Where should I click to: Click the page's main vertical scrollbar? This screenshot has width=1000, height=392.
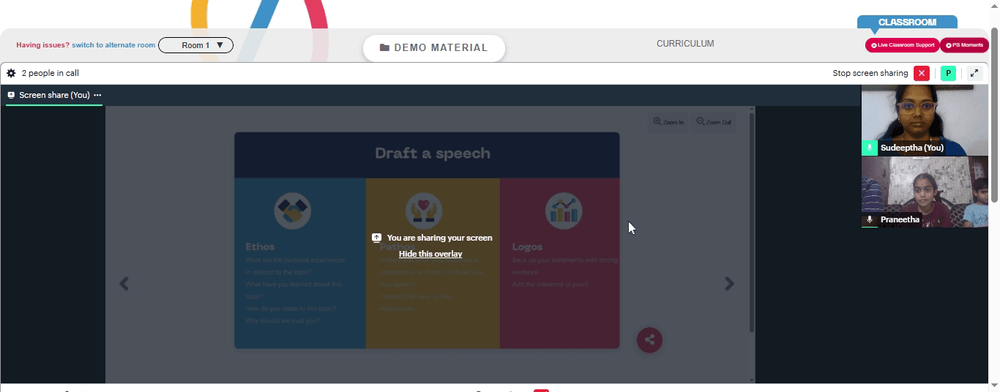click(x=995, y=115)
